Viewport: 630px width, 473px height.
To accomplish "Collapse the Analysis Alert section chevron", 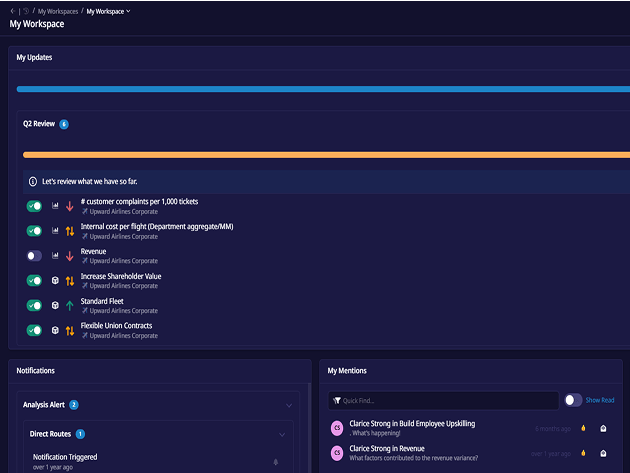I will (289, 405).
